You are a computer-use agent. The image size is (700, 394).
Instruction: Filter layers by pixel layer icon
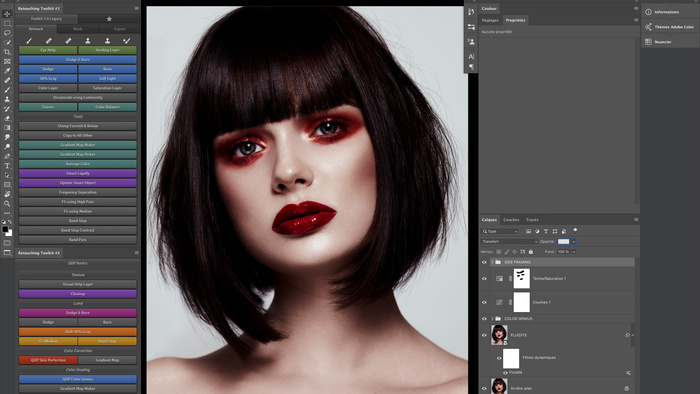[528, 231]
